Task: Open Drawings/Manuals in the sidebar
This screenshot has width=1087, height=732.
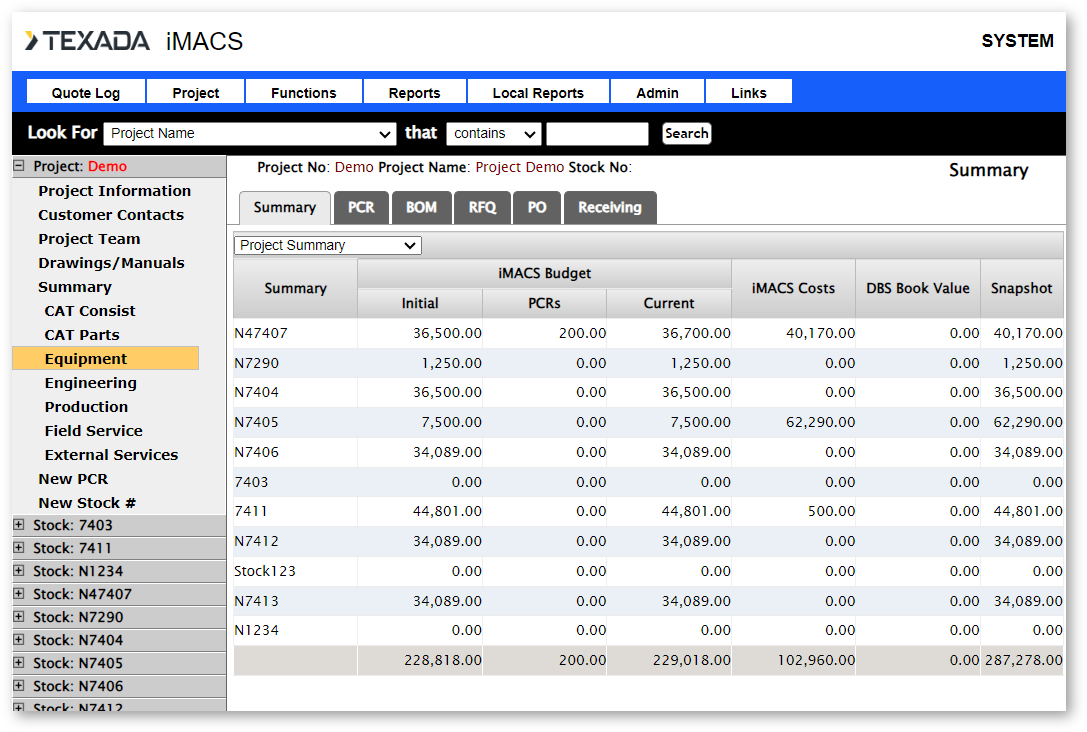Action: click(x=112, y=263)
